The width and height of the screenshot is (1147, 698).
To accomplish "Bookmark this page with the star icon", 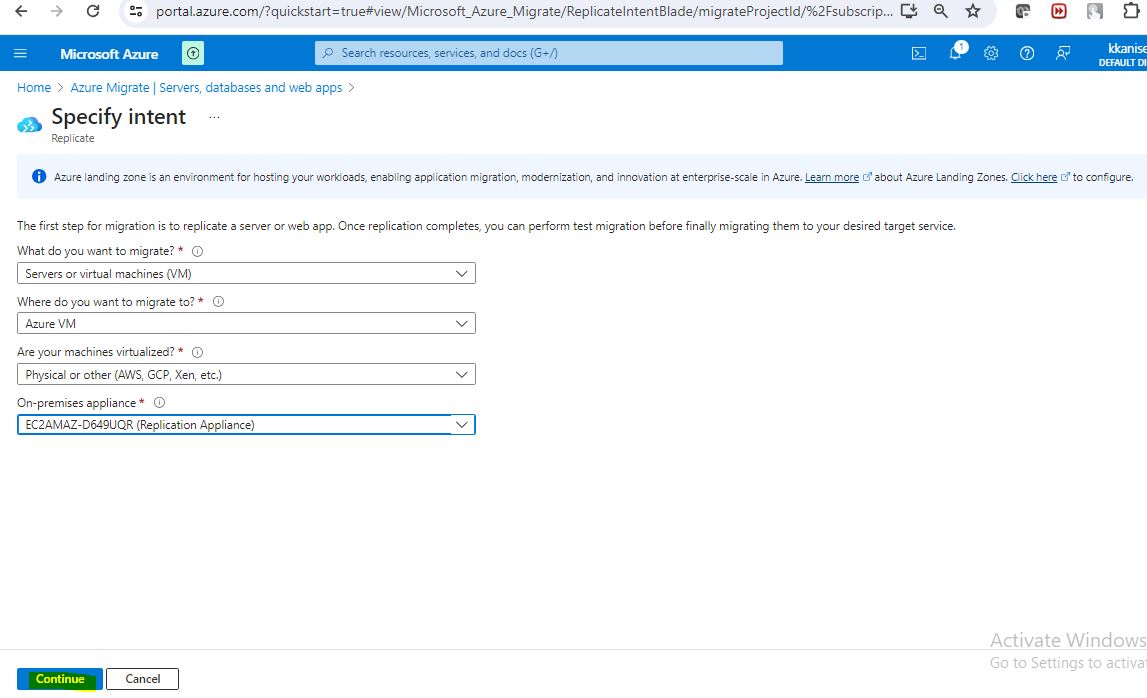I will [973, 11].
